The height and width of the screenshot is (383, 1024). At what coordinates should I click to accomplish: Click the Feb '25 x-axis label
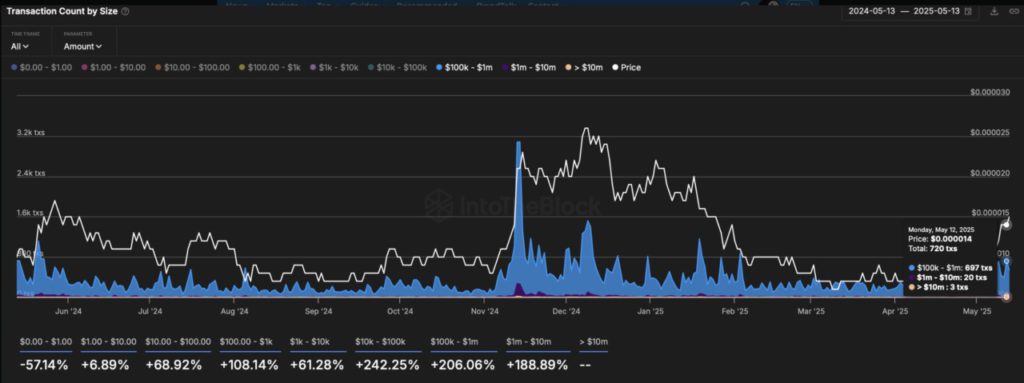[x=735, y=312]
